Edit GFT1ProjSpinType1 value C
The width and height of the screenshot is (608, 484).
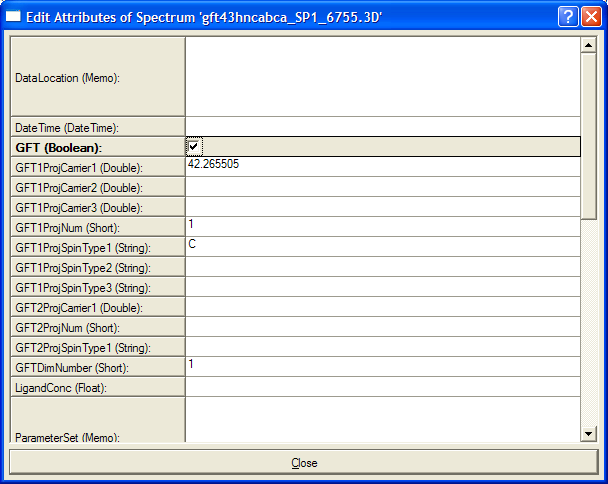tap(382, 247)
